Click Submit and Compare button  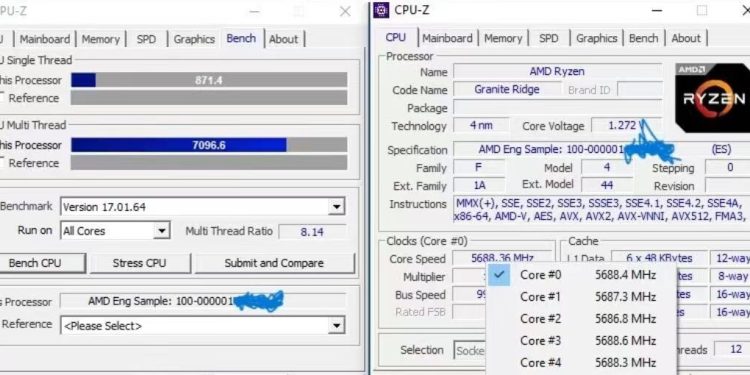click(274, 263)
